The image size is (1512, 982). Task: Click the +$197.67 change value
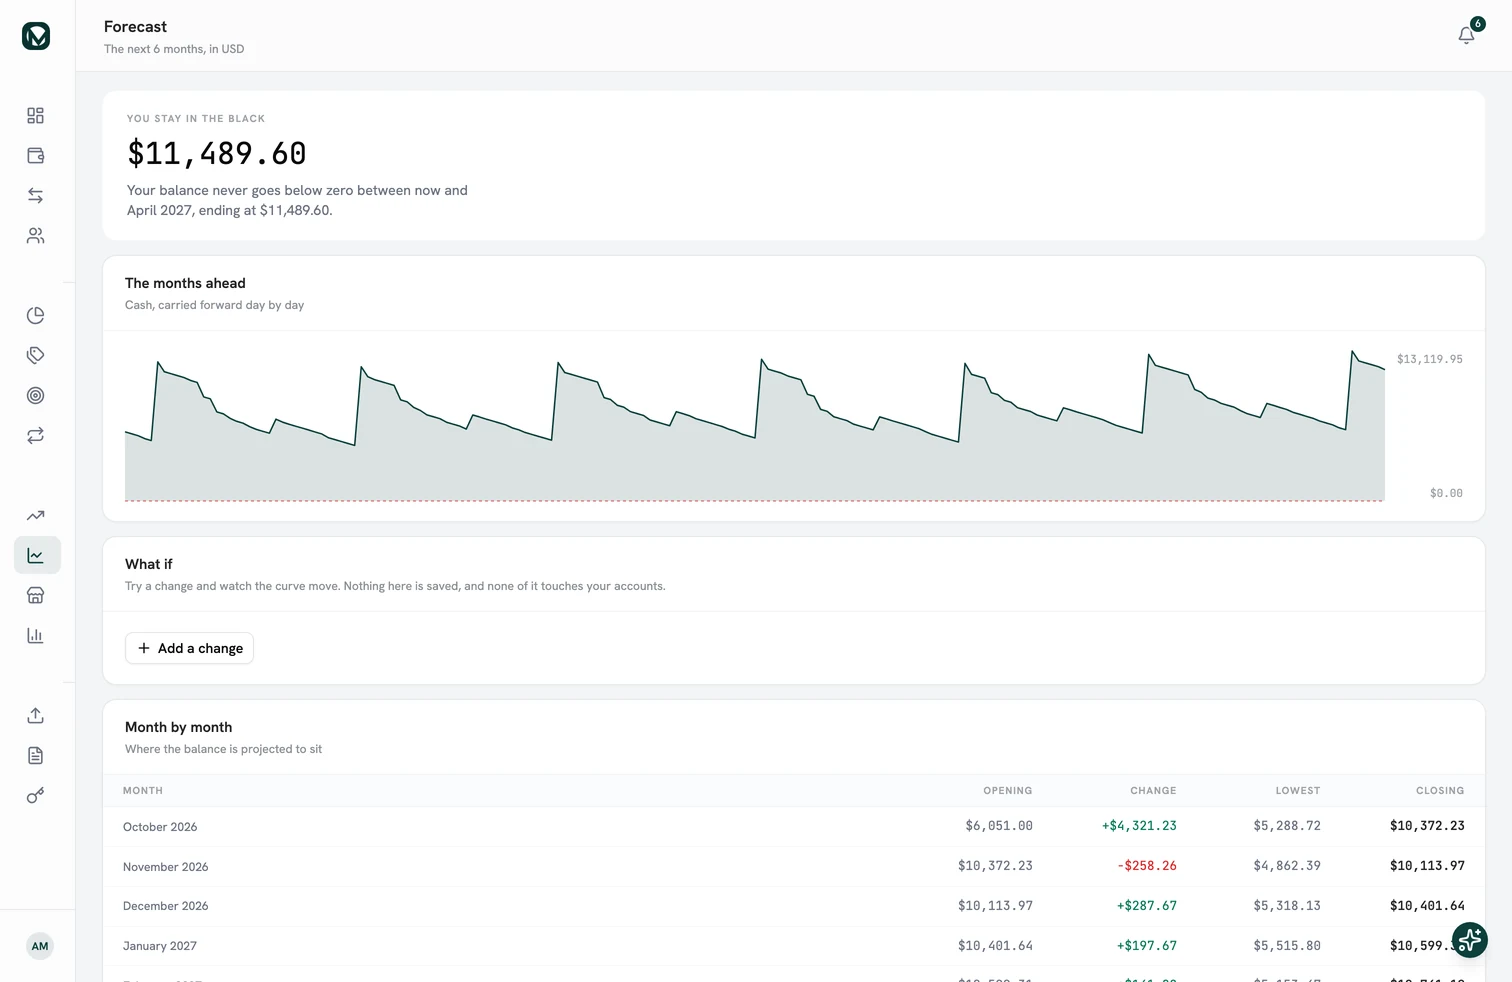(1147, 946)
